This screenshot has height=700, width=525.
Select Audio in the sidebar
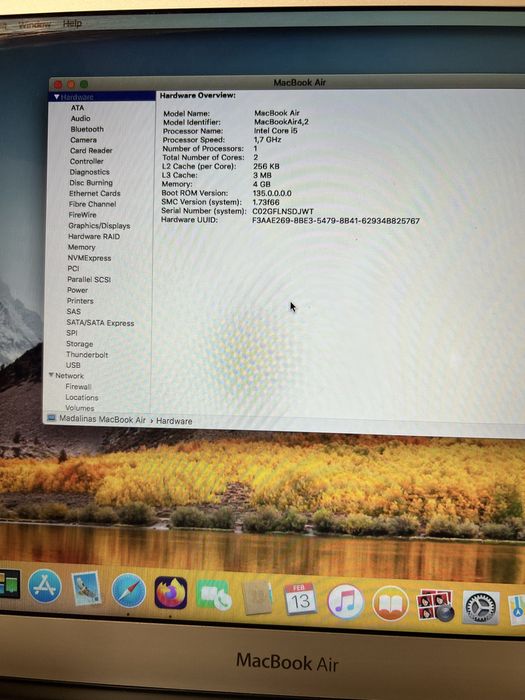(x=80, y=118)
